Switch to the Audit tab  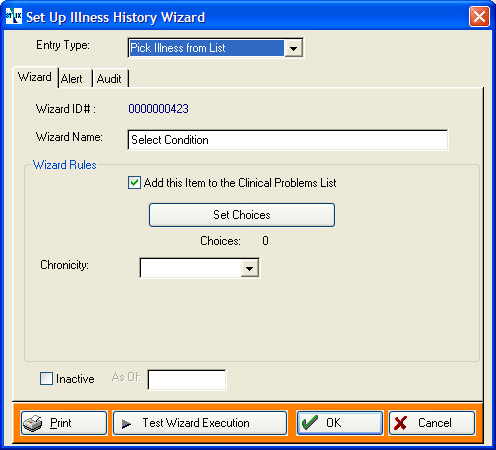click(x=109, y=79)
